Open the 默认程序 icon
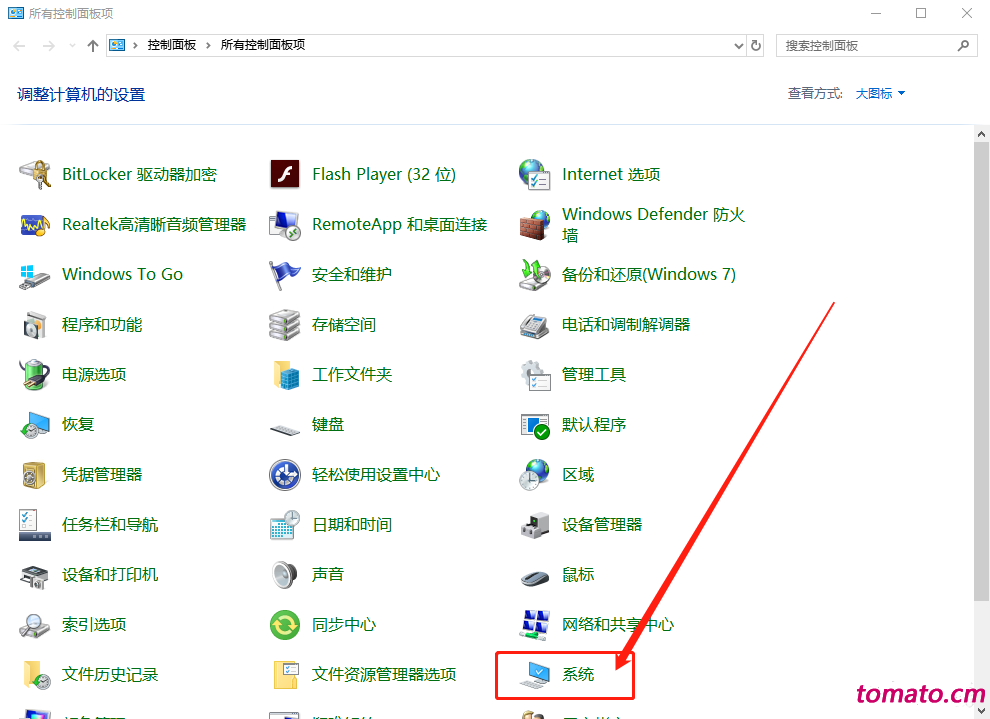This screenshot has width=990, height=719. (x=535, y=425)
